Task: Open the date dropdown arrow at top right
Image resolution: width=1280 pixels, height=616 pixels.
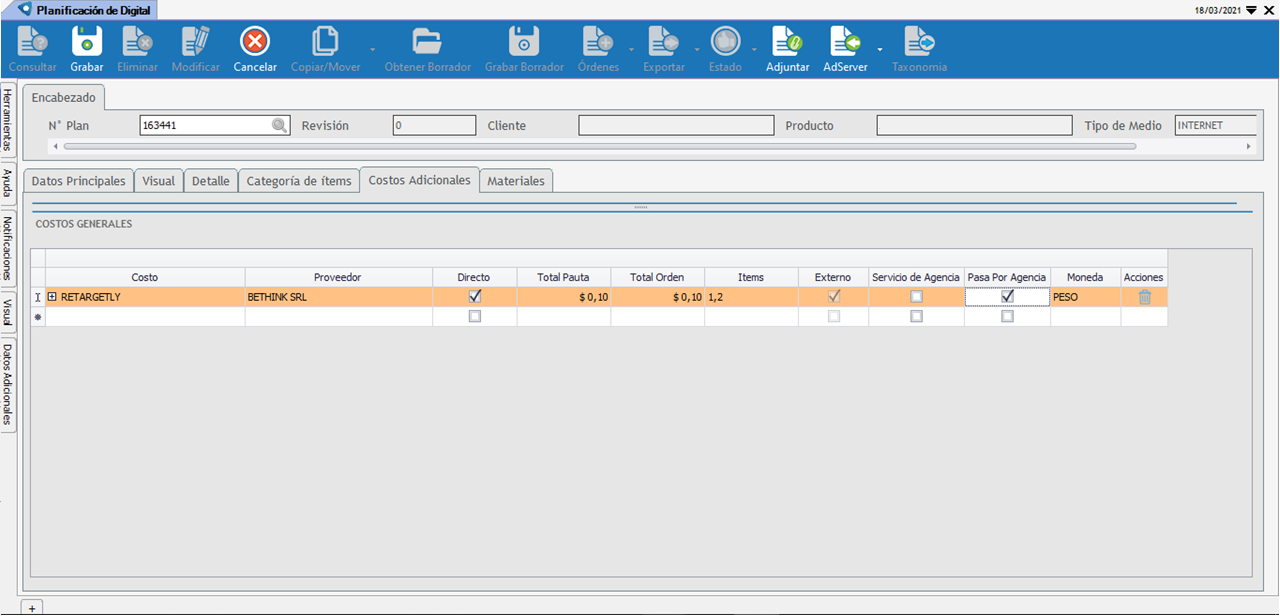Action: coord(1251,10)
